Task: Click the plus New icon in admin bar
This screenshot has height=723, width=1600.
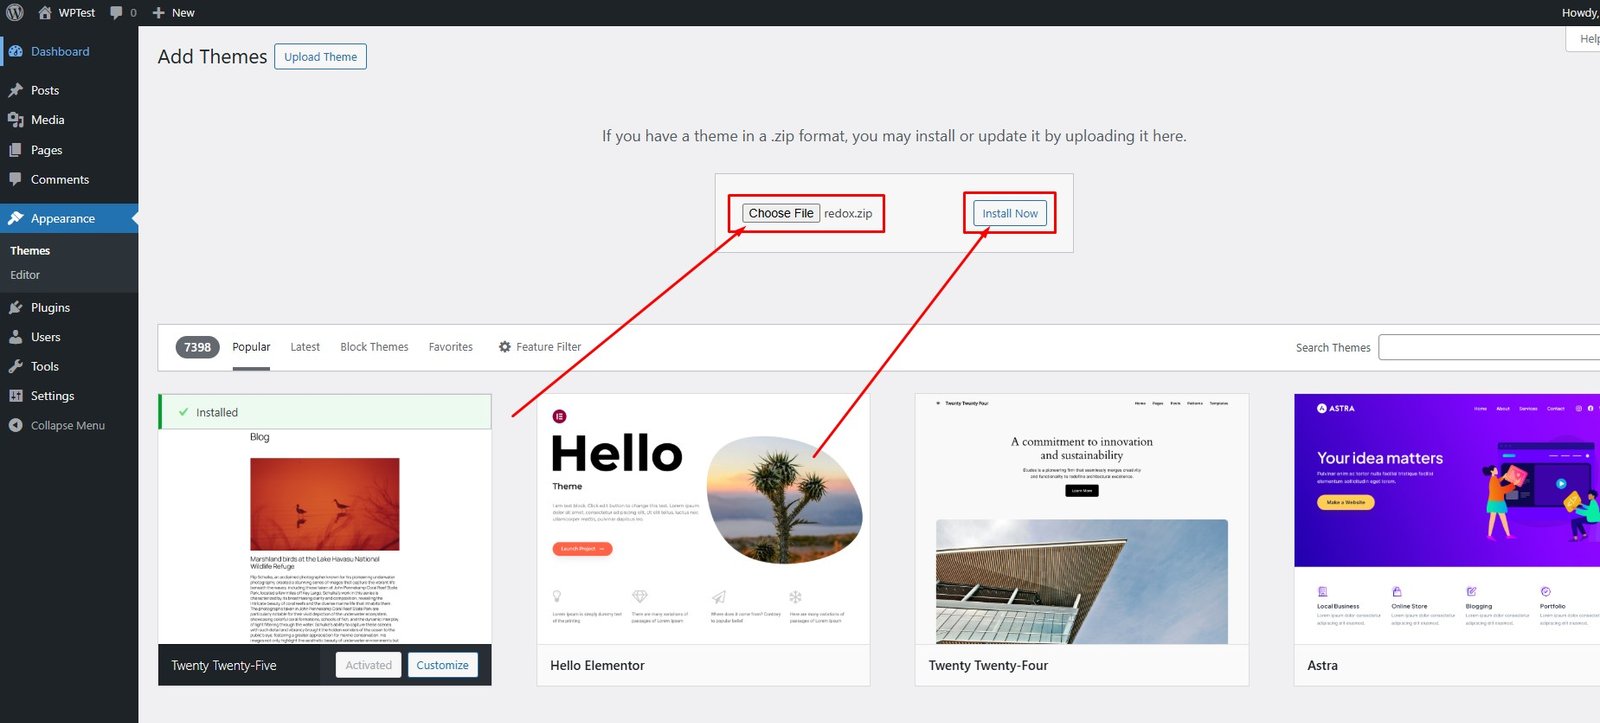Action: 158,13
